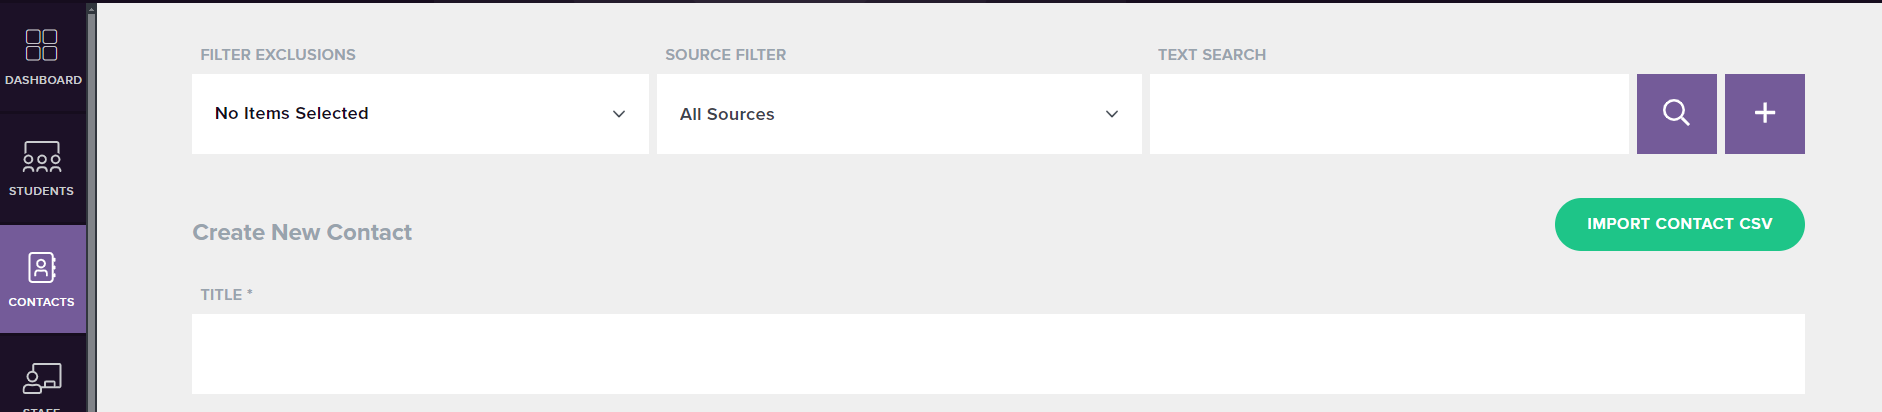Click the Students group icon
This screenshot has width=1882, height=412.
pyautogui.click(x=42, y=157)
